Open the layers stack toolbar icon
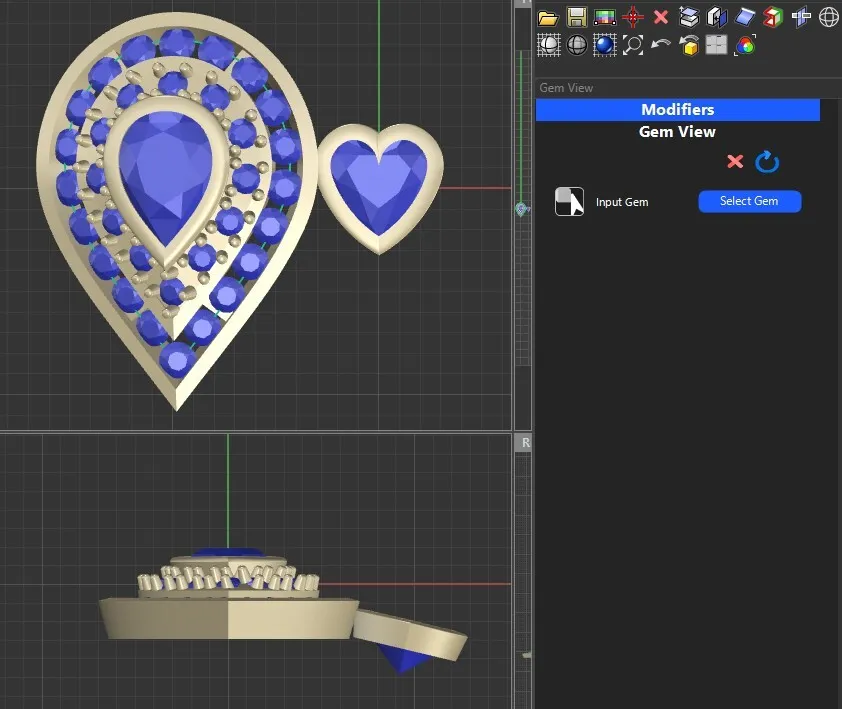 (688, 17)
